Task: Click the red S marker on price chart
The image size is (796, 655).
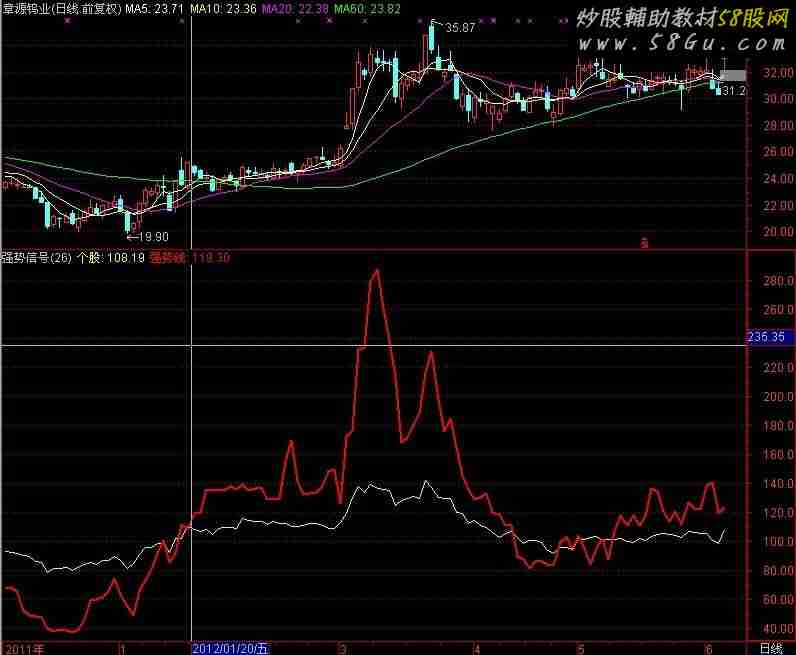Action: coord(645,241)
